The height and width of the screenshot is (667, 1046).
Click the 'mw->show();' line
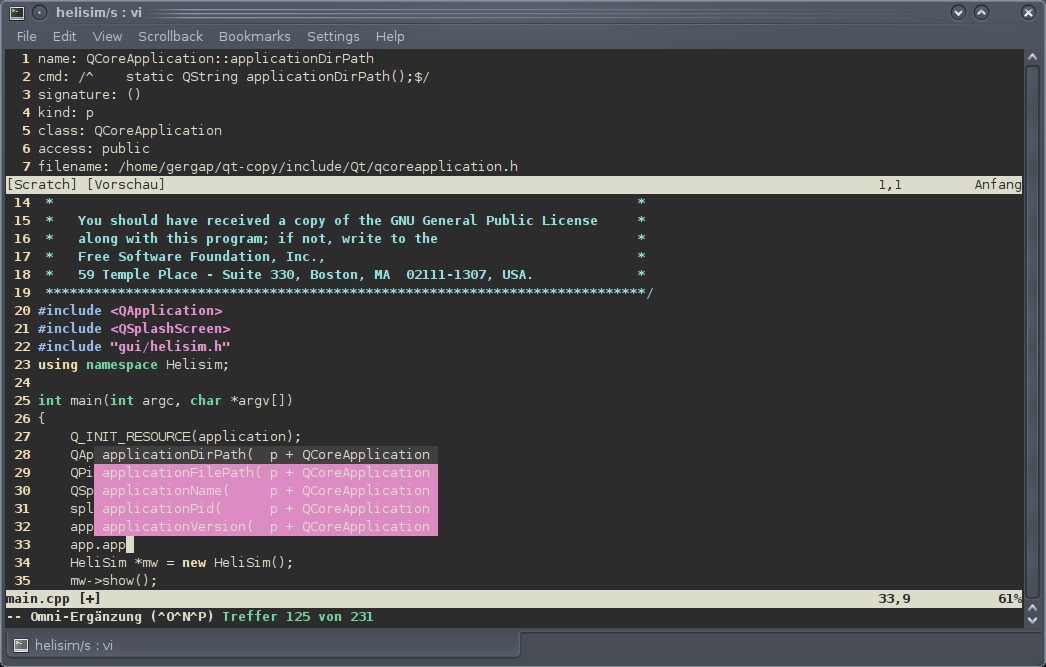[x=113, y=581]
